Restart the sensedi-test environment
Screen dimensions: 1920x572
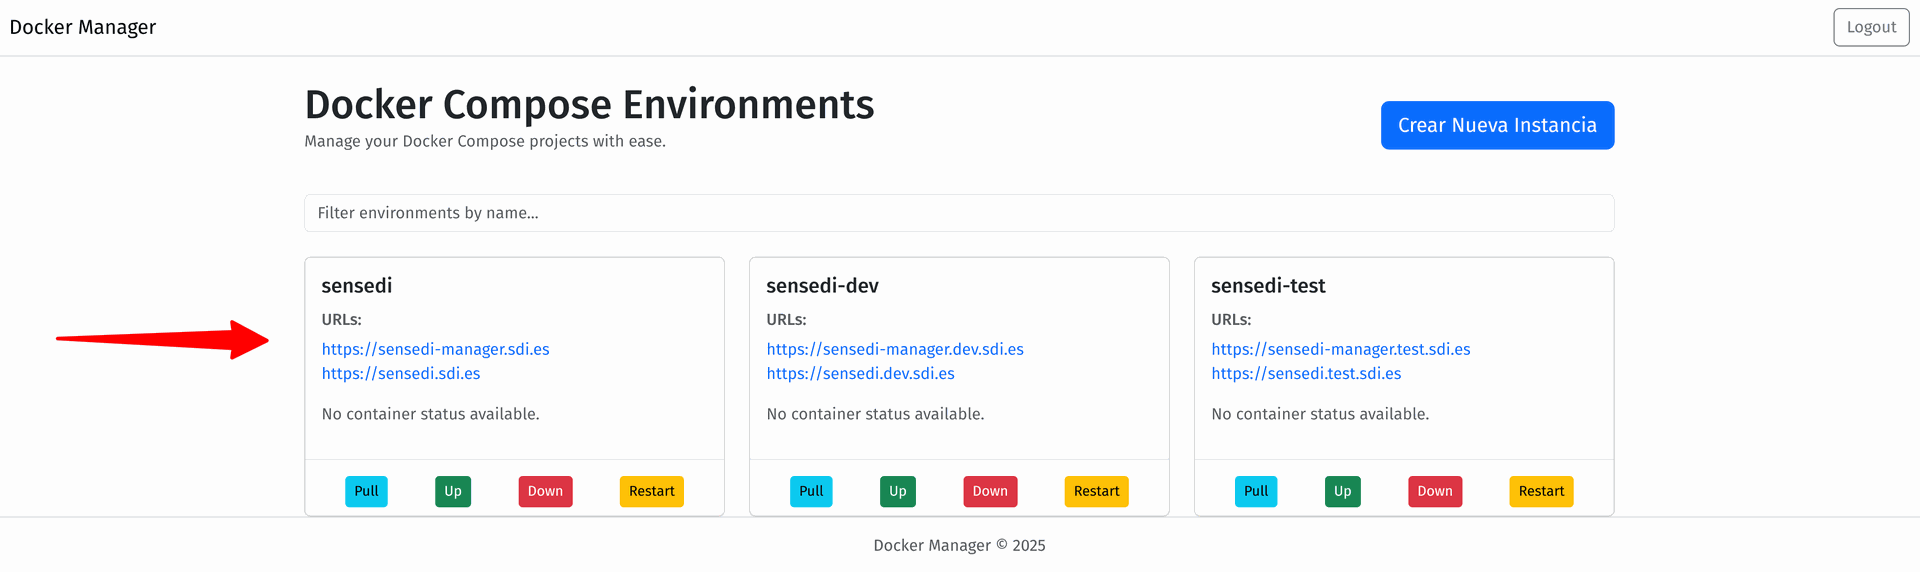tap(1540, 491)
